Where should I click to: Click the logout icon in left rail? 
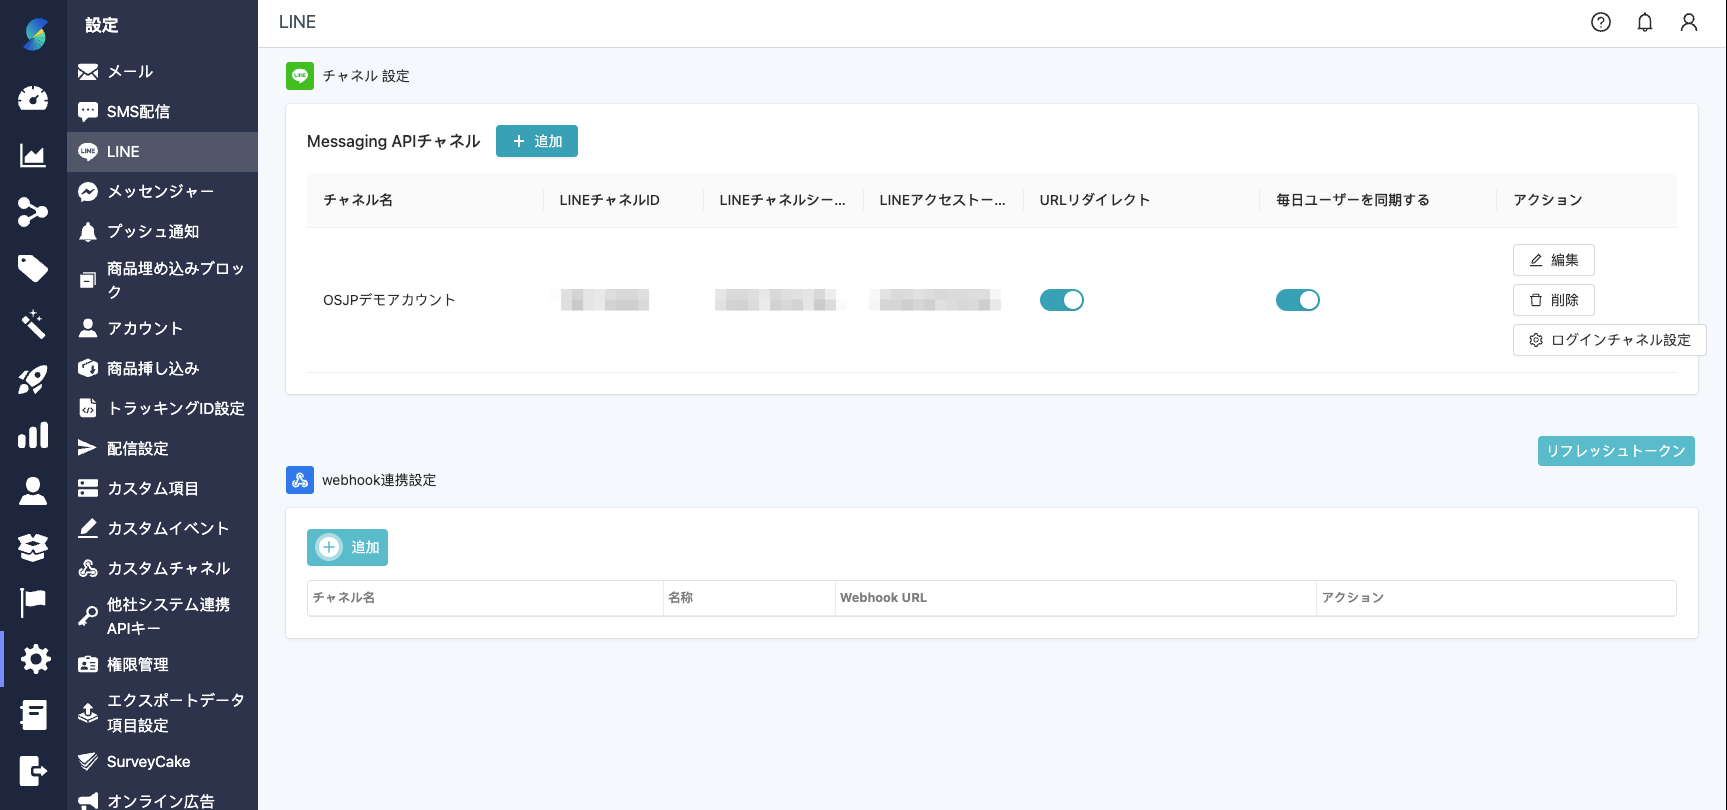pos(33,771)
